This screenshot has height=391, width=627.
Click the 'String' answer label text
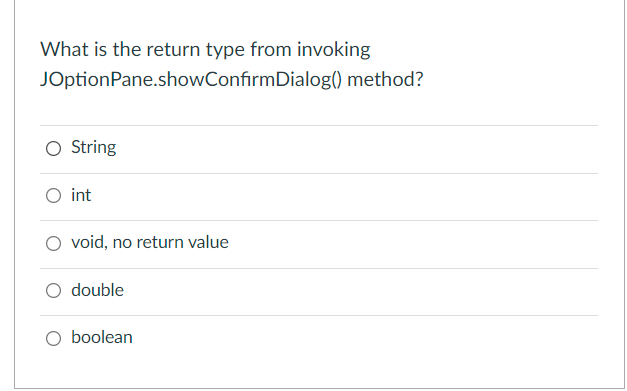pos(94,148)
